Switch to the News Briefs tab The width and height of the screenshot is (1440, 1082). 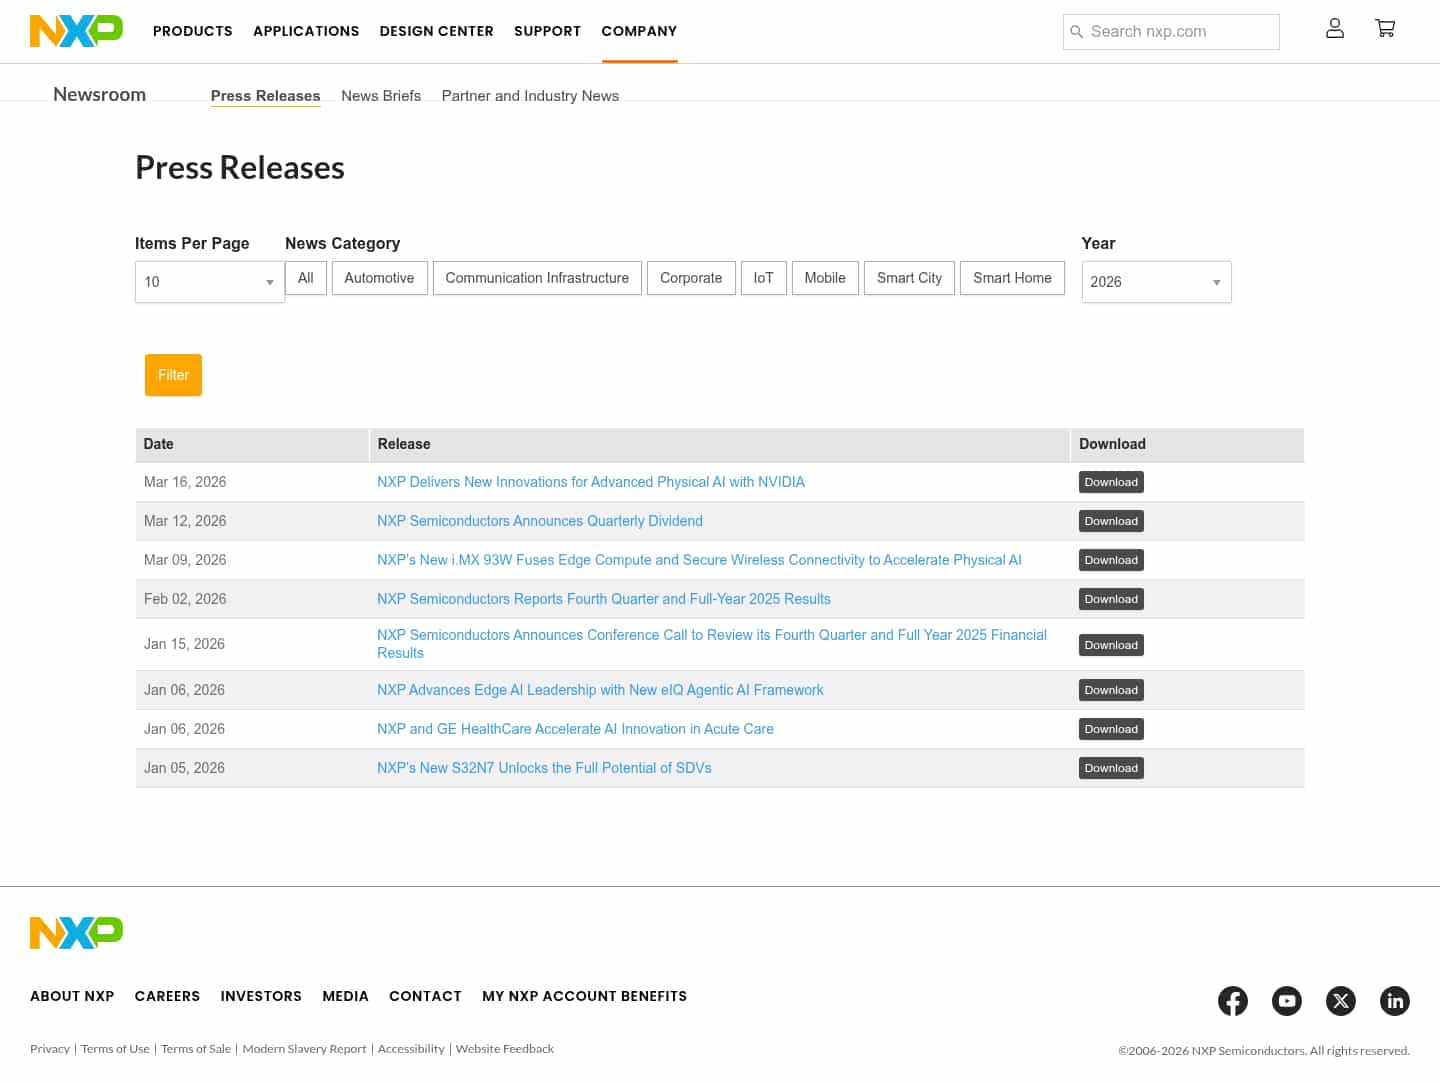(381, 95)
